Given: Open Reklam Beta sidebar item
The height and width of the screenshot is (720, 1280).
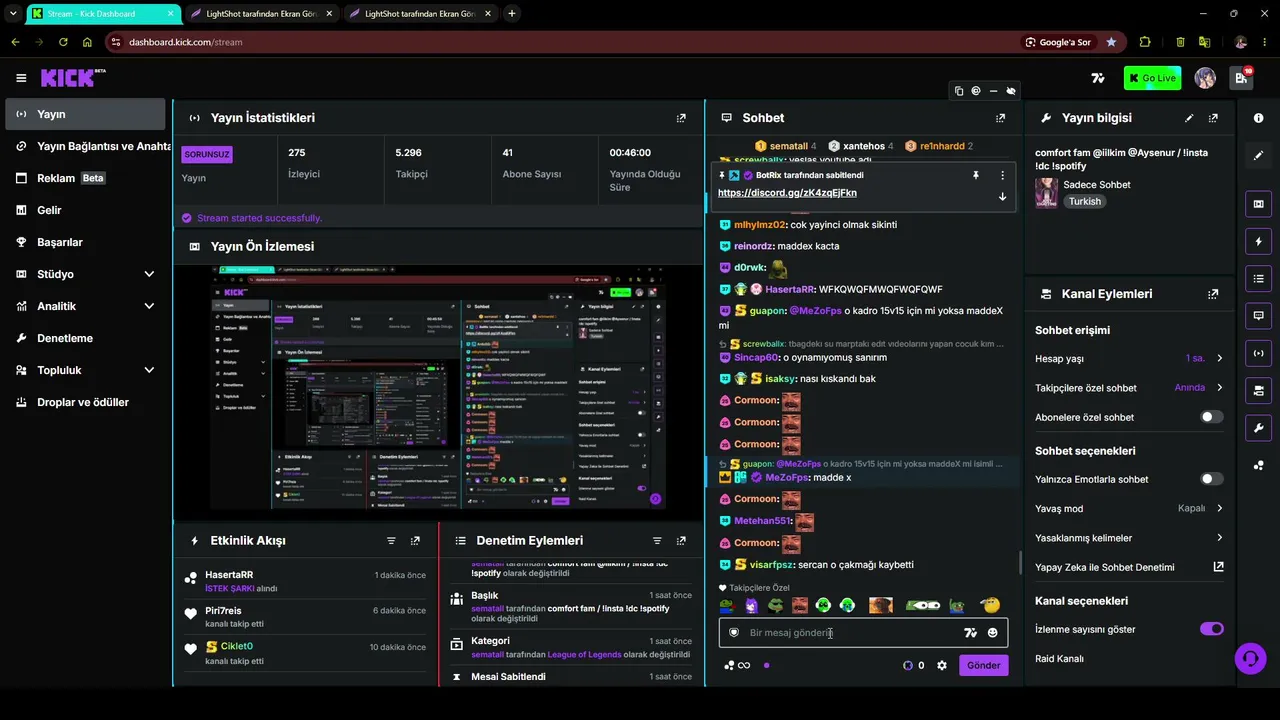Looking at the screenshot, I should (x=85, y=178).
